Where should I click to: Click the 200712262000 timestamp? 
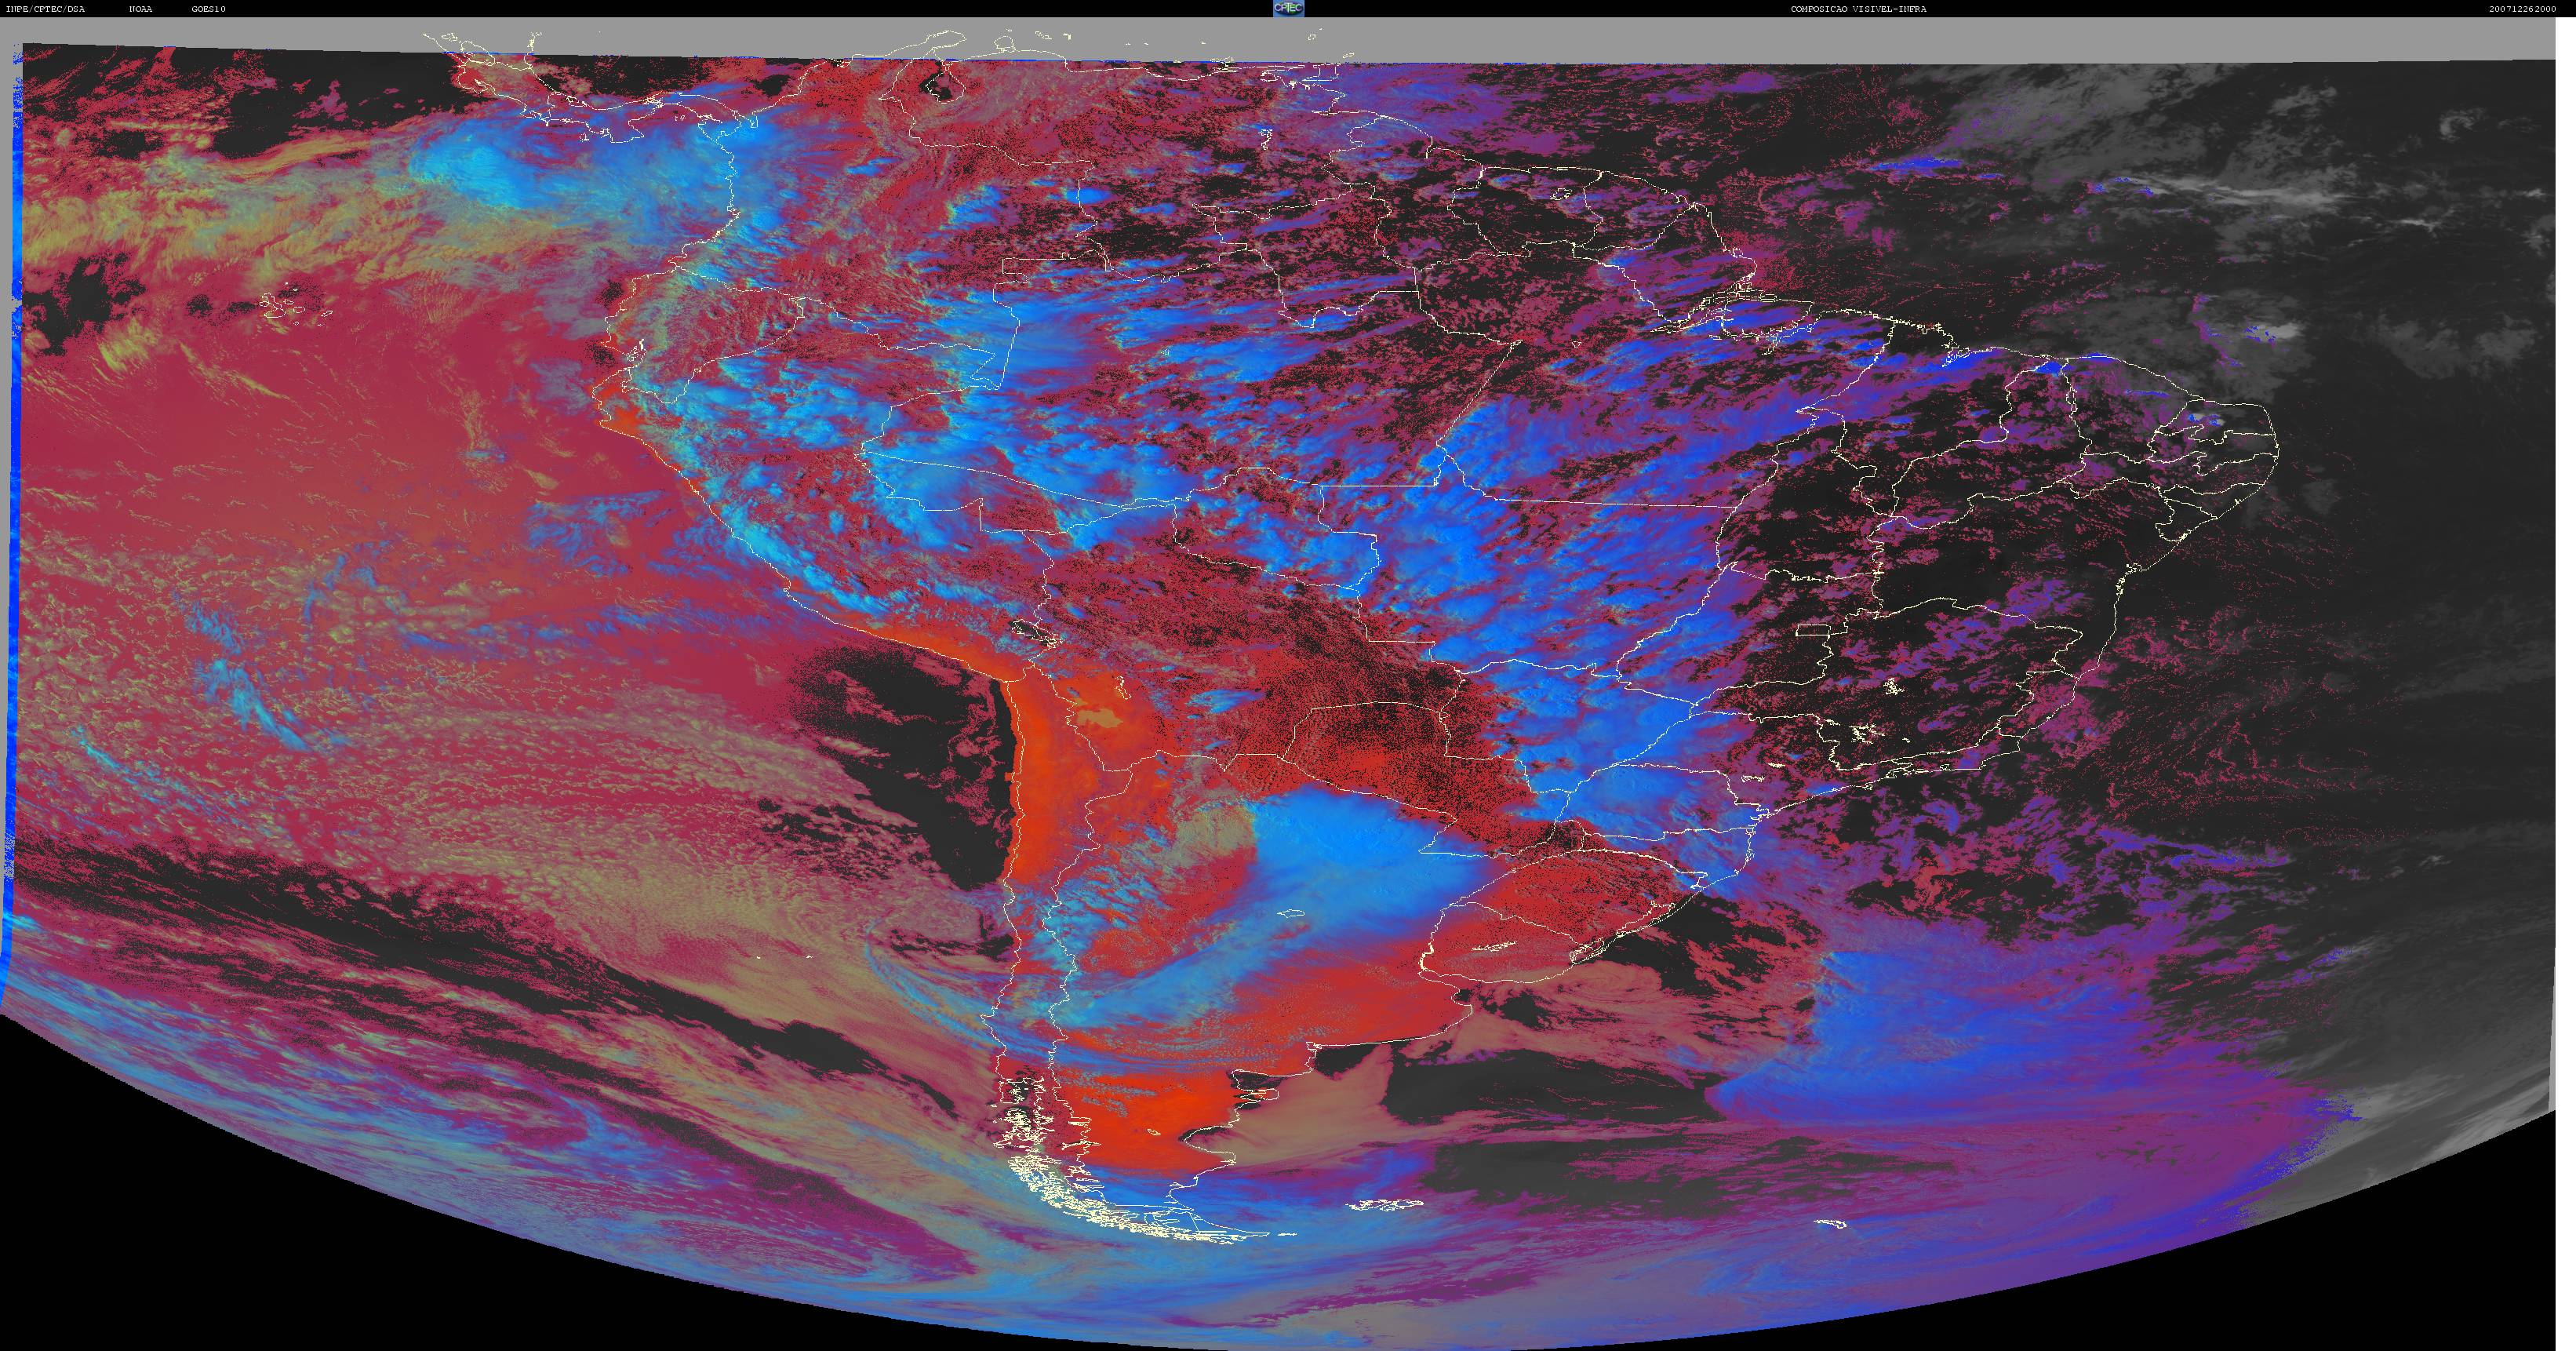click(2522, 9)
